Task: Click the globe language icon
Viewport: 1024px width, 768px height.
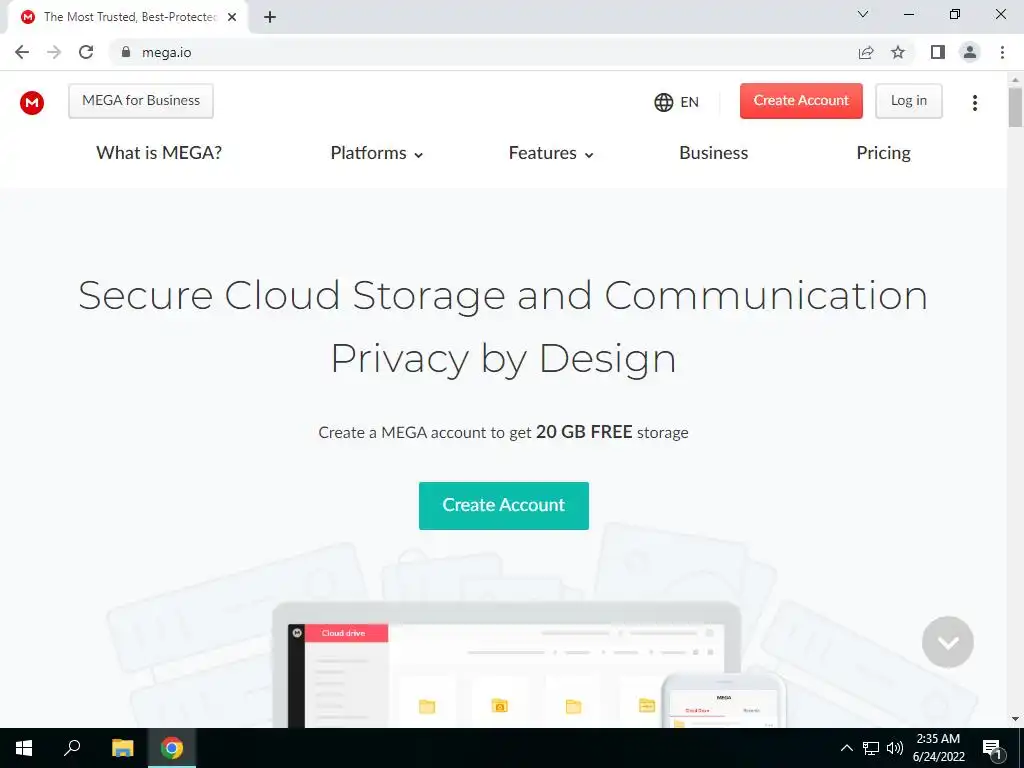Action: [664, 103]
